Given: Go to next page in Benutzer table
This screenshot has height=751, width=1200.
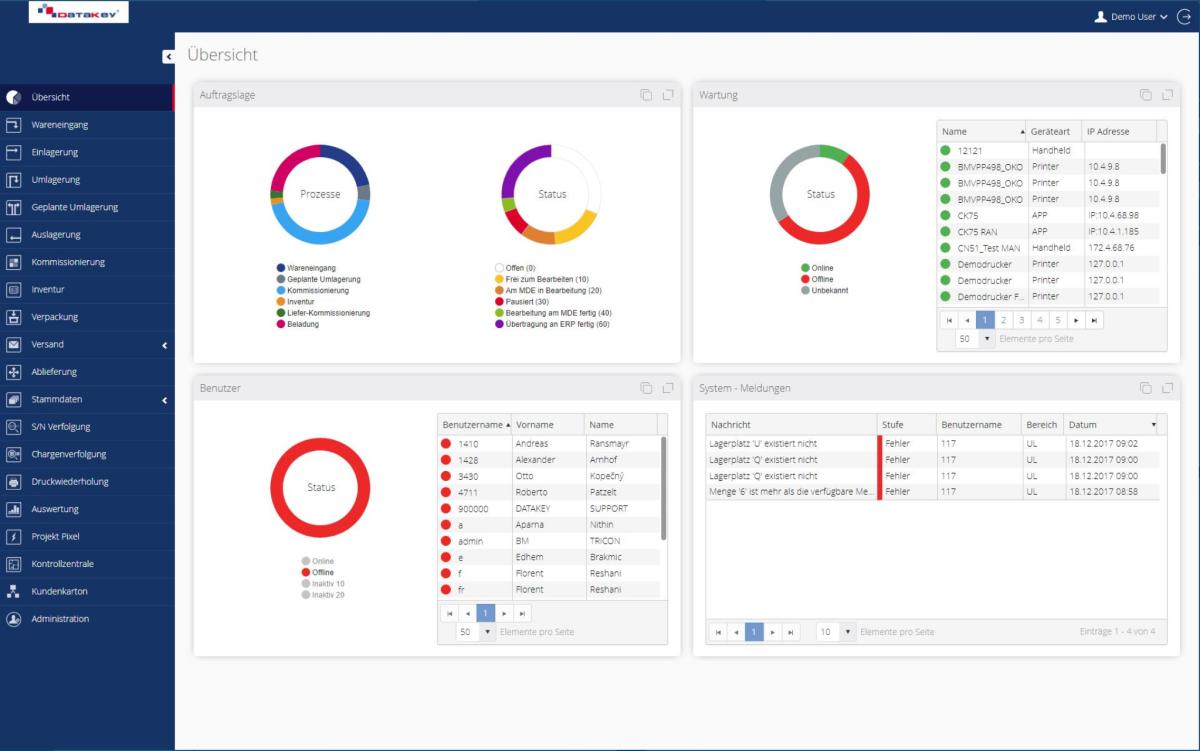Looking at the screenshot, I should coord(504,613).
